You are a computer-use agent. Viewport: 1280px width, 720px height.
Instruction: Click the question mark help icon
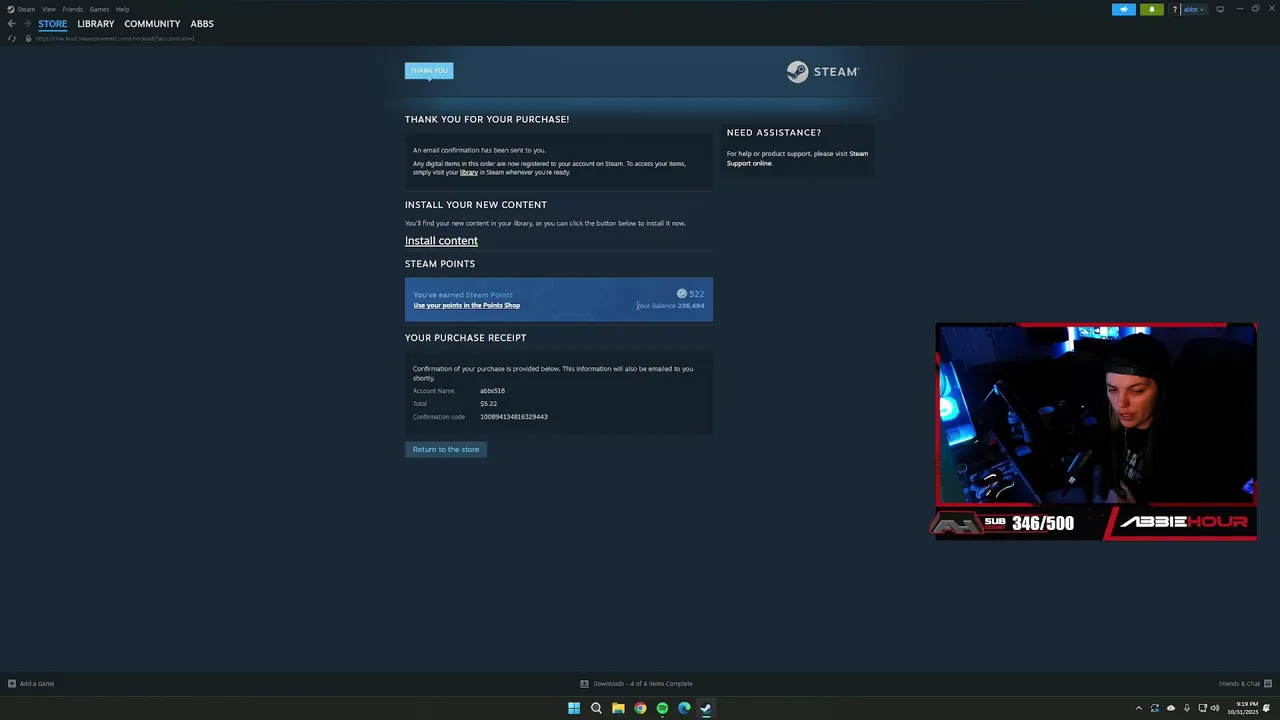pyautogui.click(x=1175, y=9)
